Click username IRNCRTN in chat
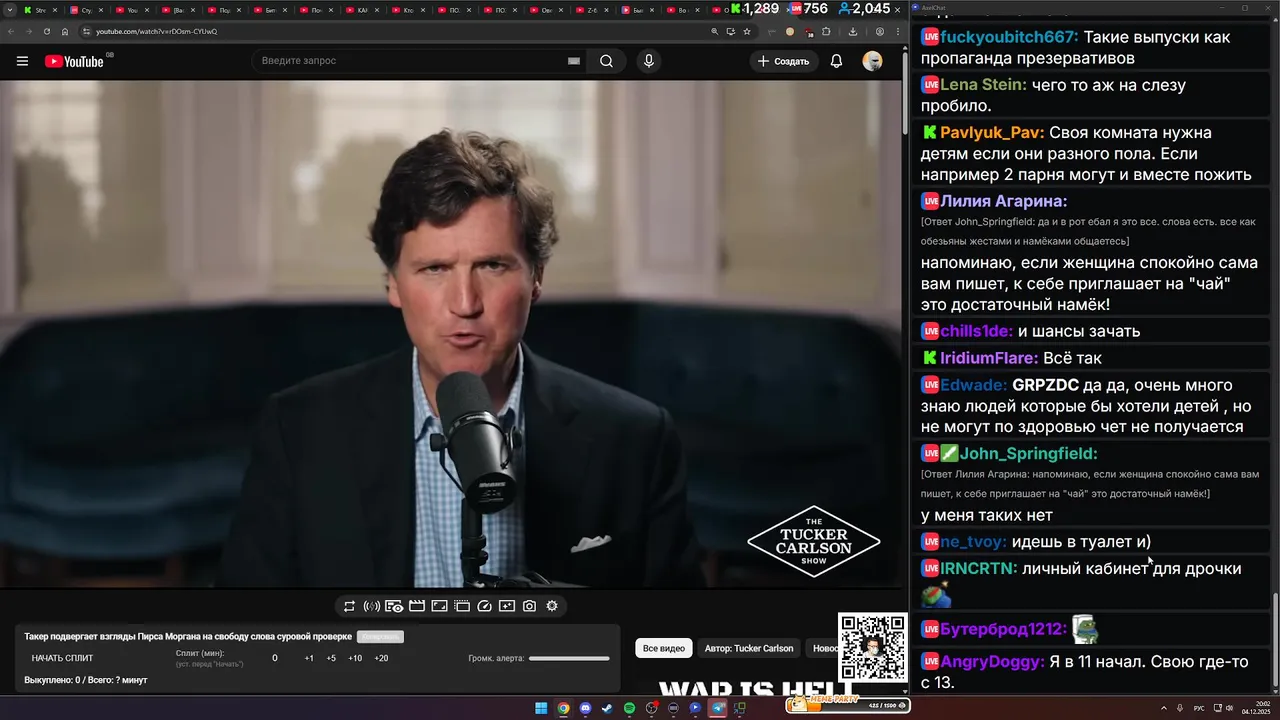Image resolution: width=1280 pixels, height=720 pixels. (x=979, y=568)
